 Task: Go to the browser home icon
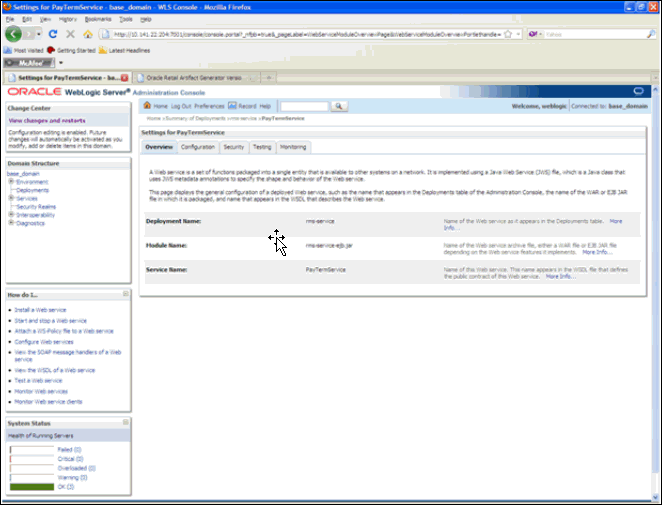(x=88, y=34)
